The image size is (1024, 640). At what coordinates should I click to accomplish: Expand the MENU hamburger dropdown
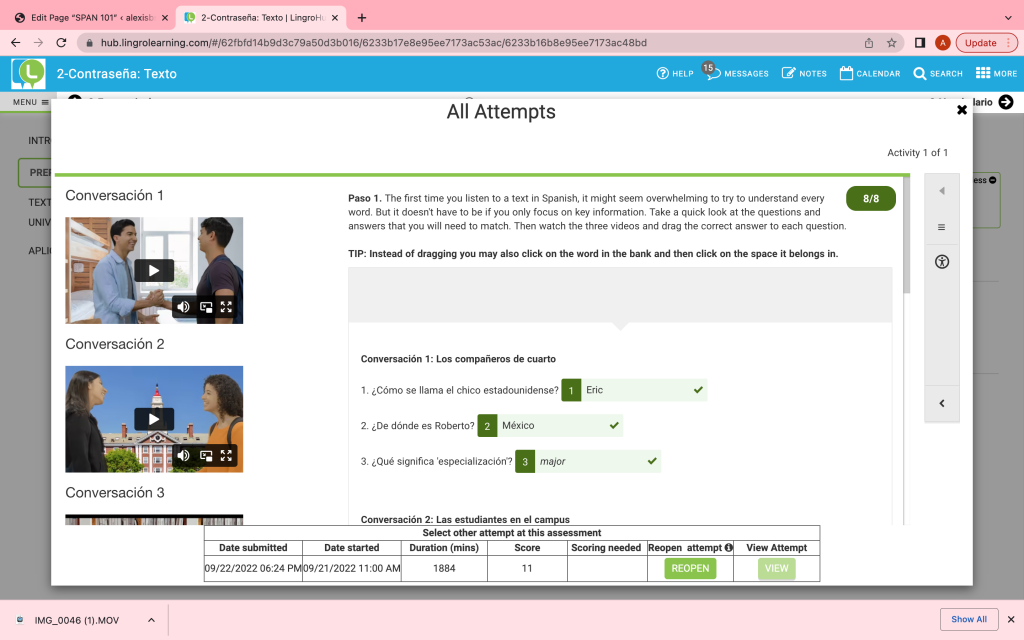[x=30, y=102]
